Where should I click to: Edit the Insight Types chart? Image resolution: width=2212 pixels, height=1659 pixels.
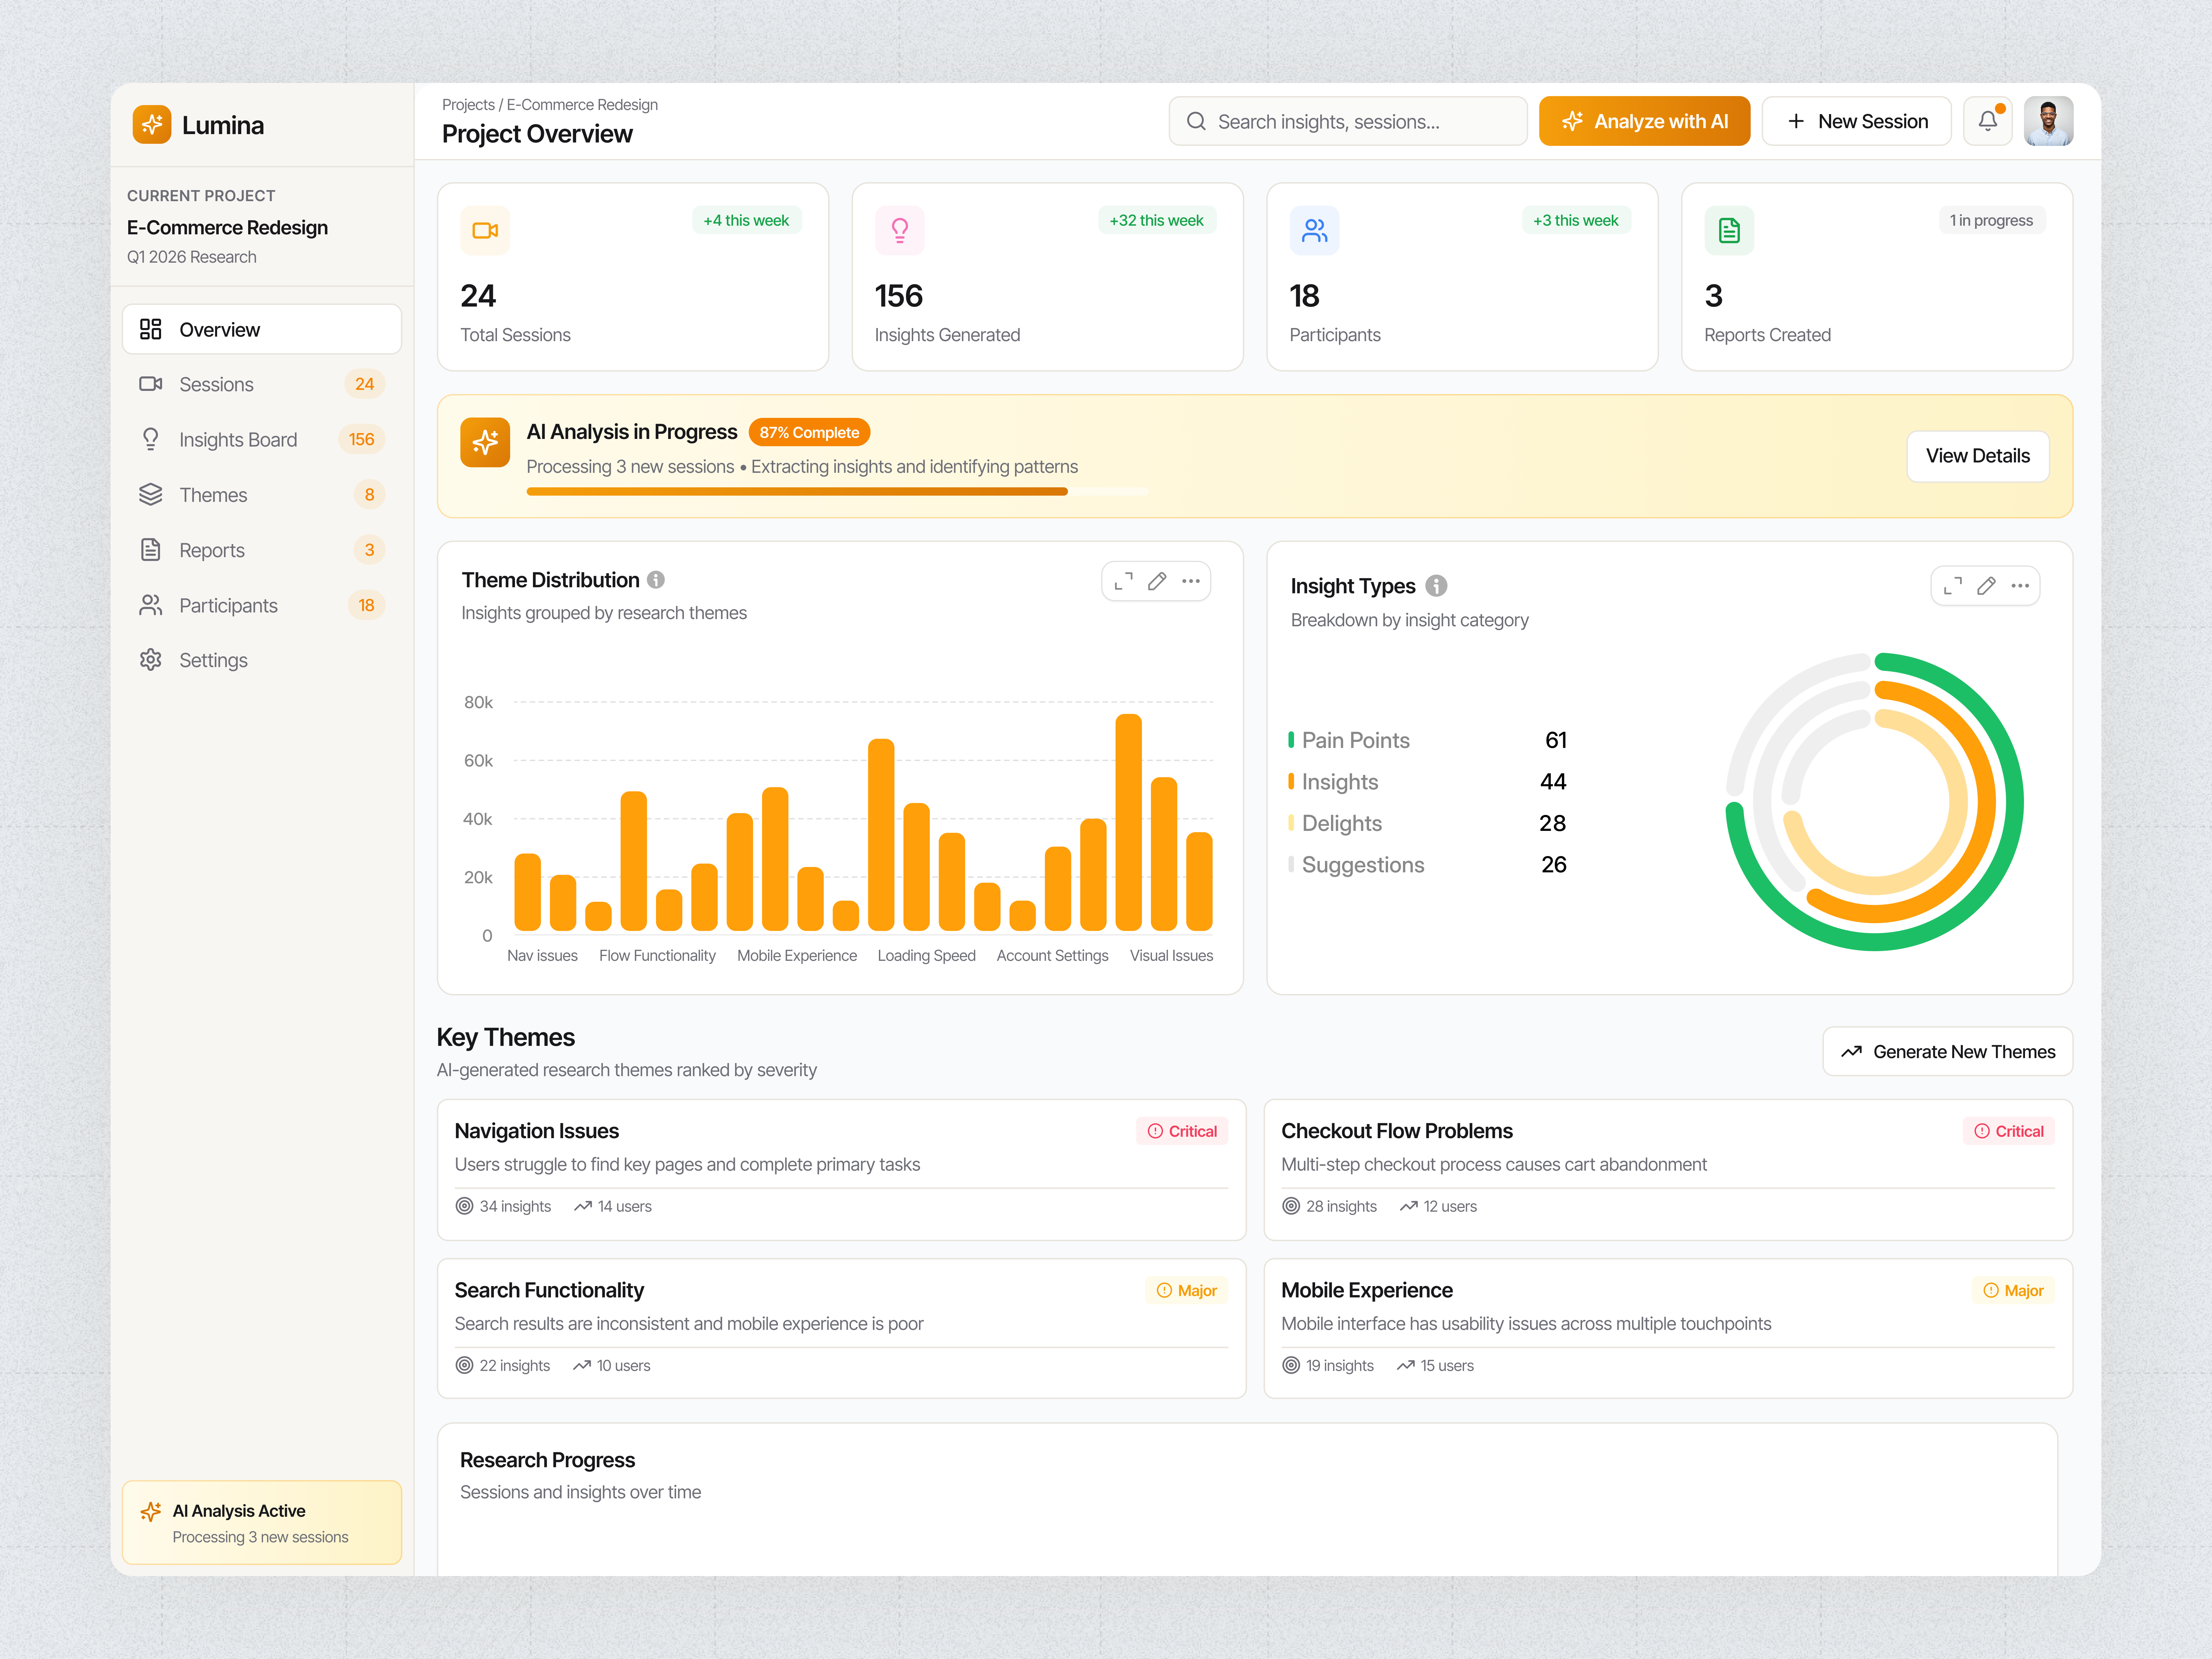1986,586
